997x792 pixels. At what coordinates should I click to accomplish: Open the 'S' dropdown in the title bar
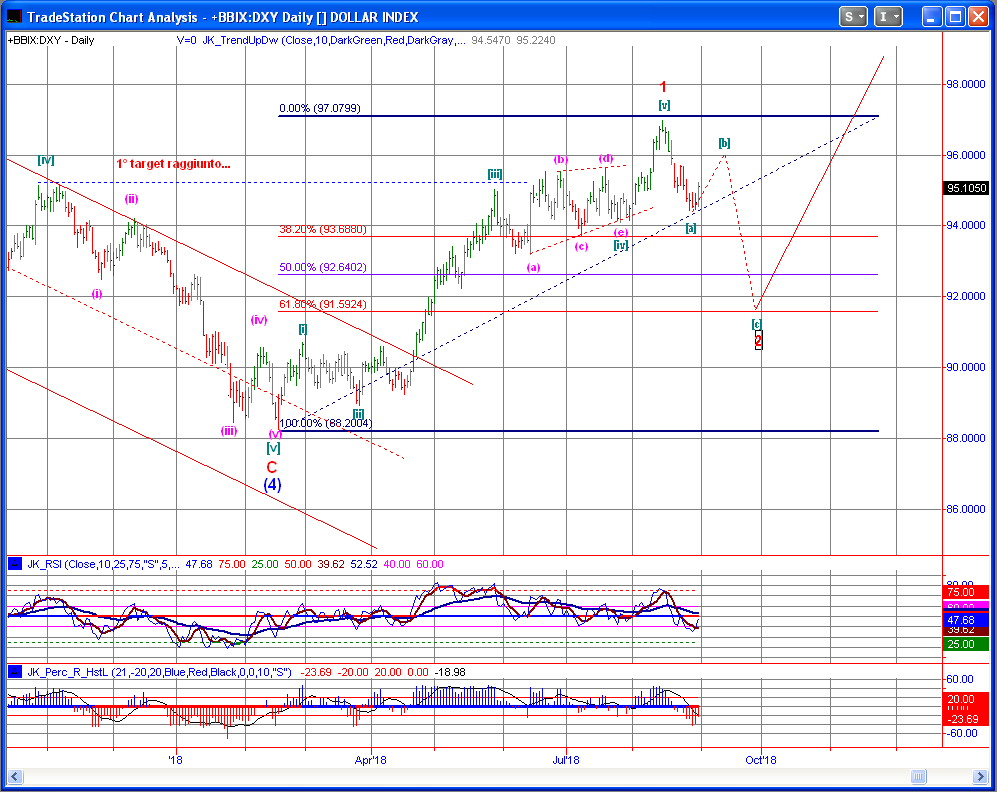pos(853,17)
